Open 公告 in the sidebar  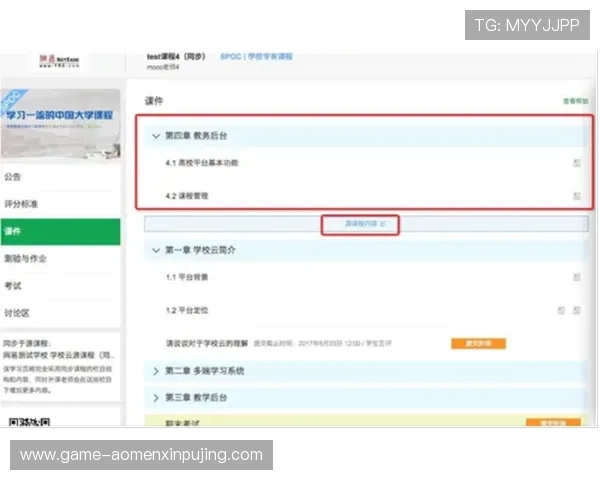click(60, 177)
